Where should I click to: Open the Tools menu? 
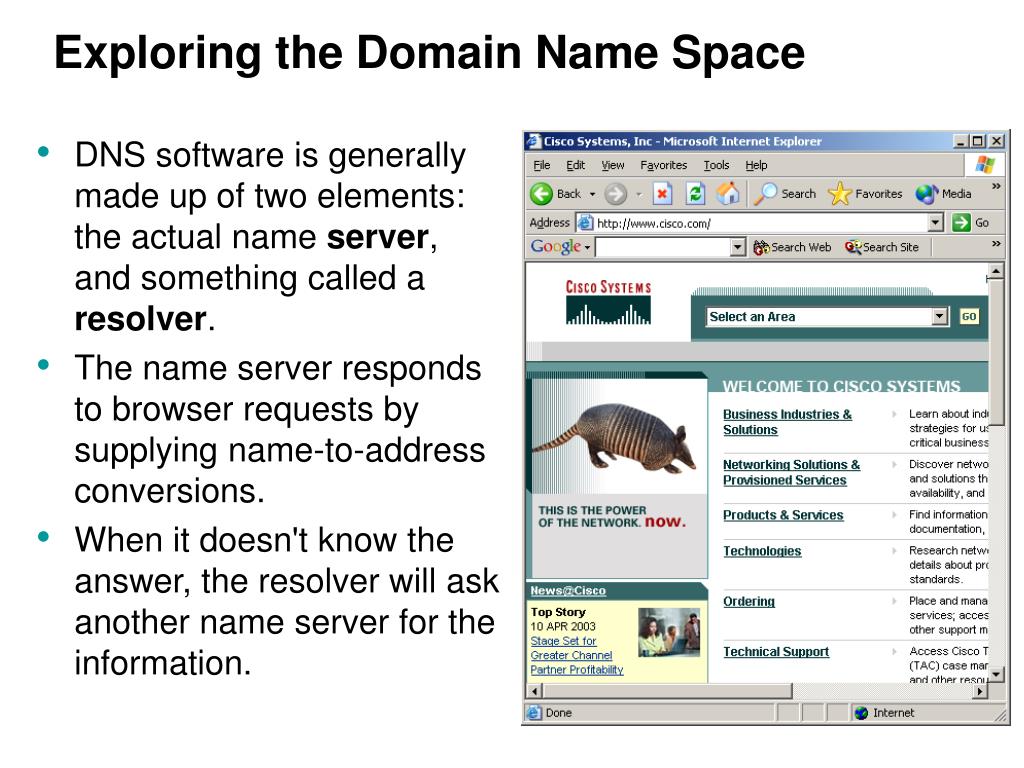point(716,165)
